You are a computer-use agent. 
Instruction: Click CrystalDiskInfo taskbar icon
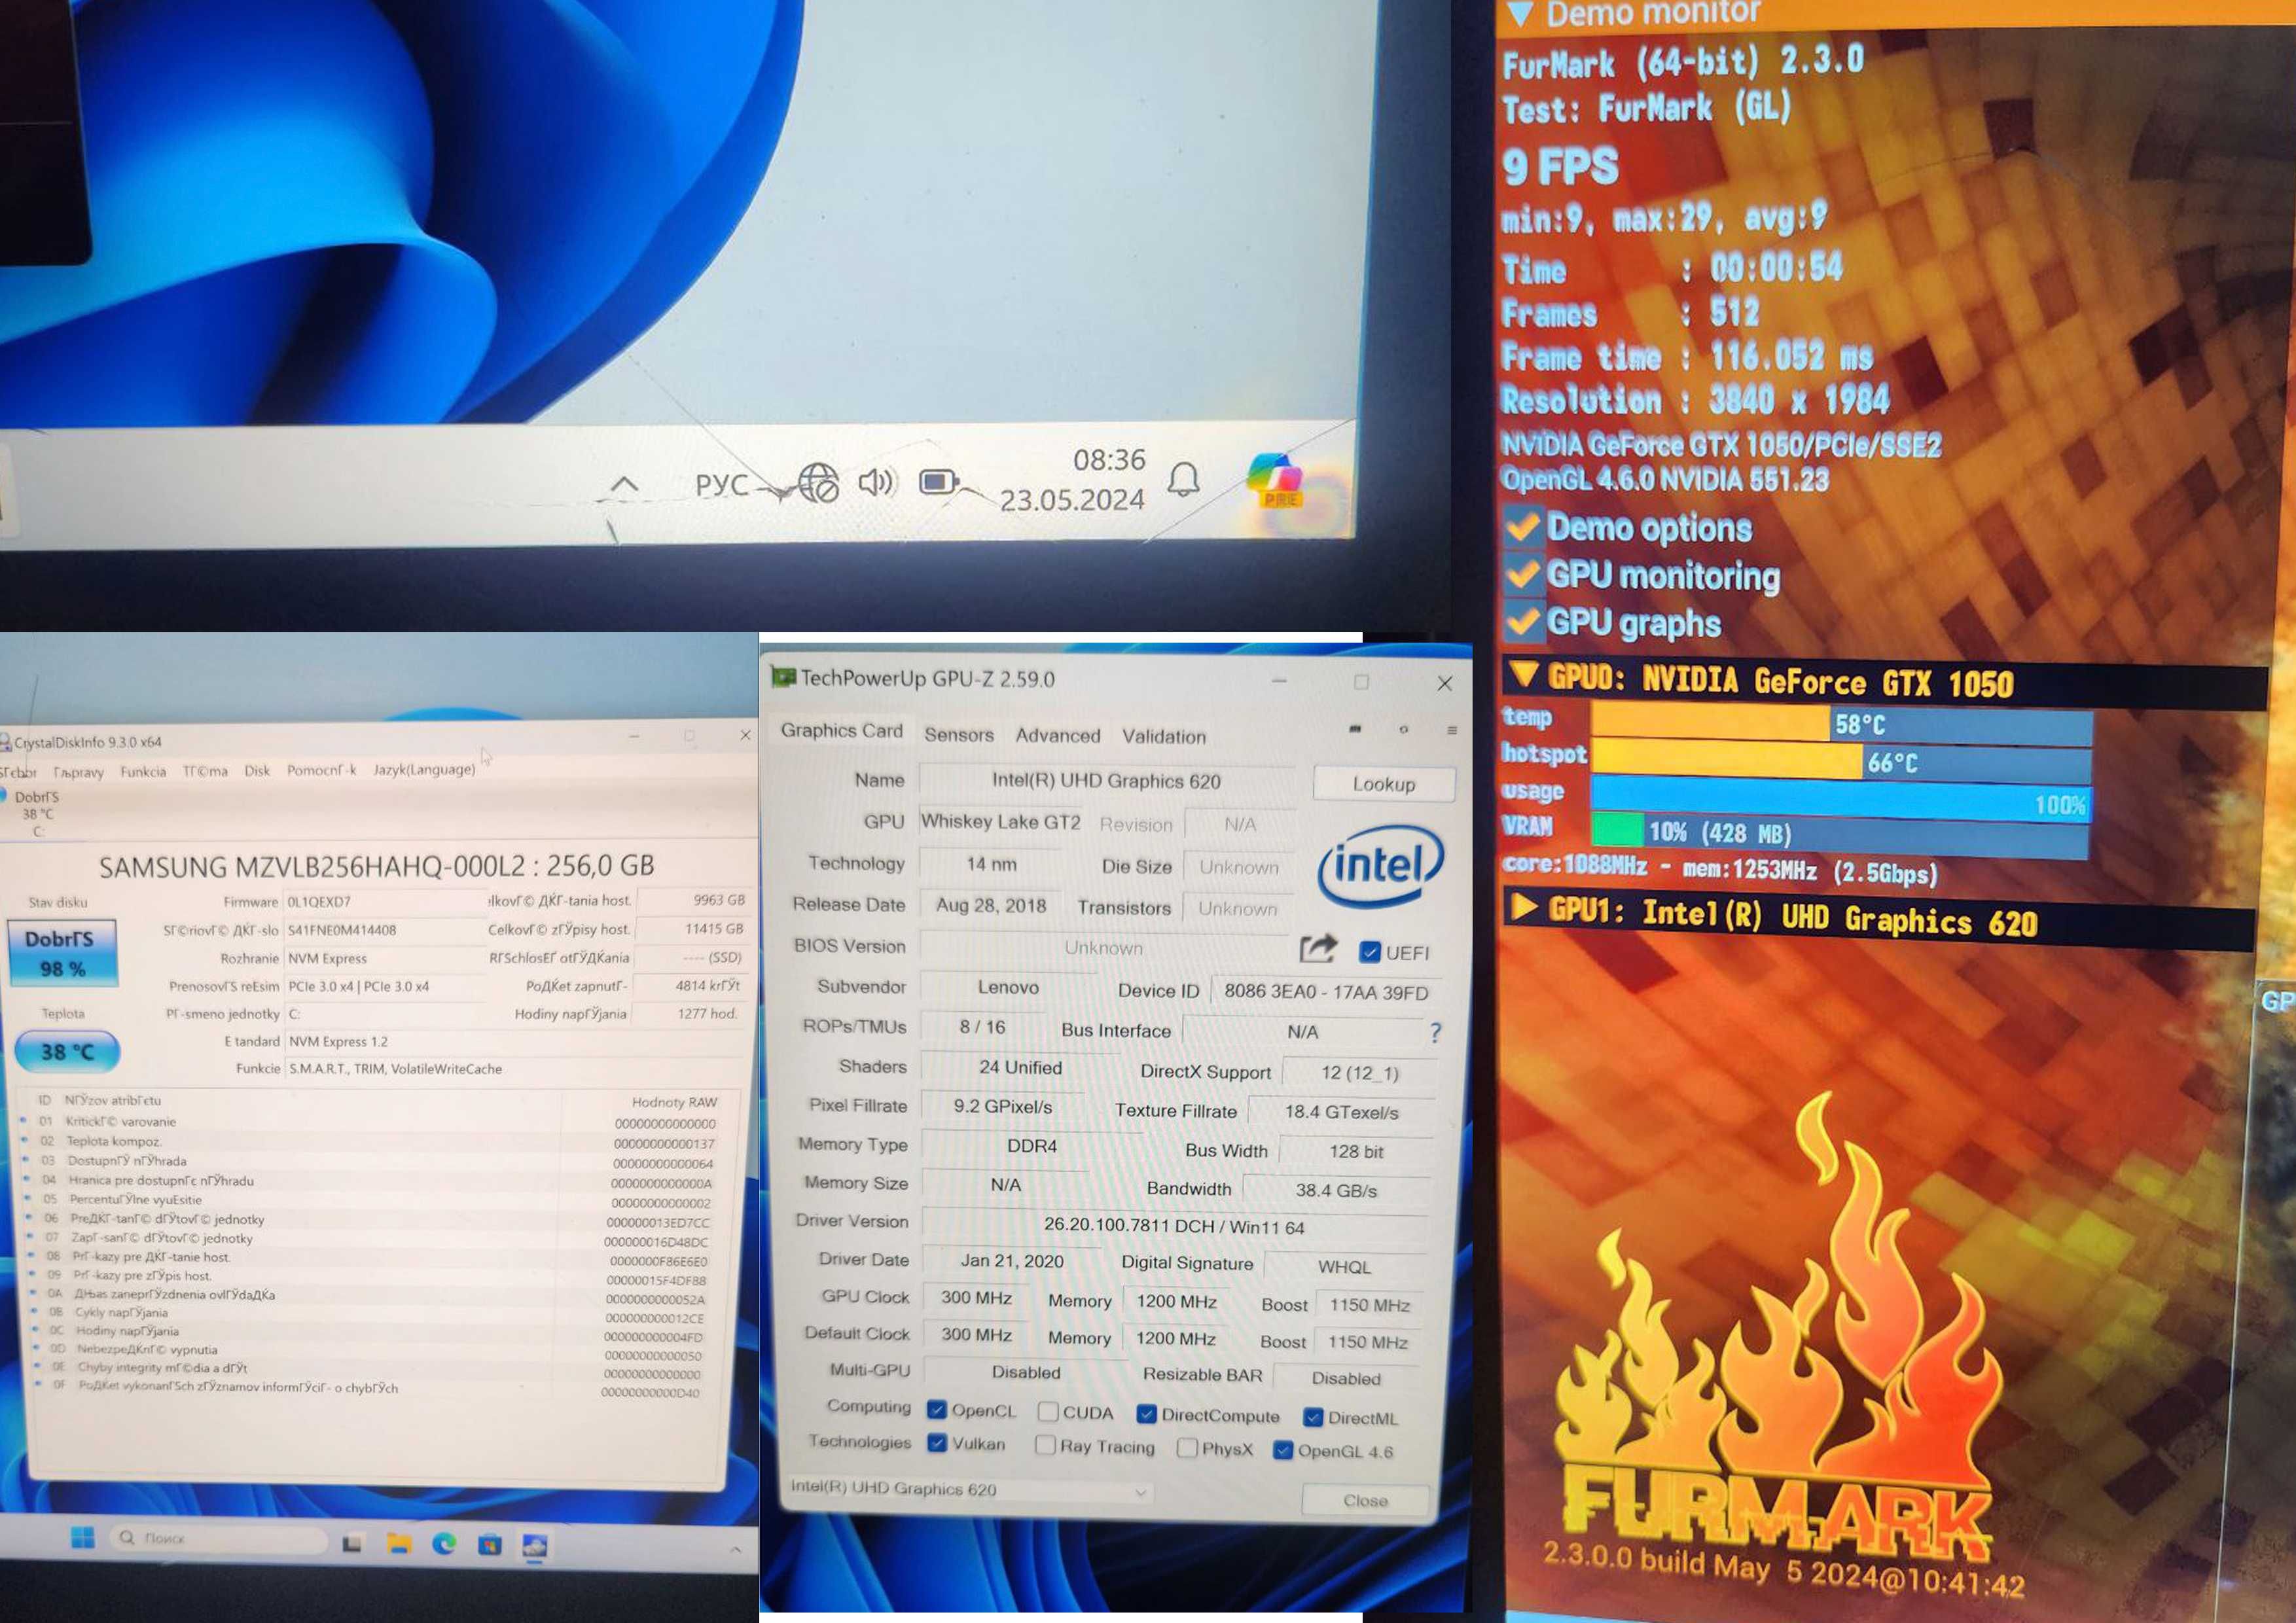click(534, 1546)
